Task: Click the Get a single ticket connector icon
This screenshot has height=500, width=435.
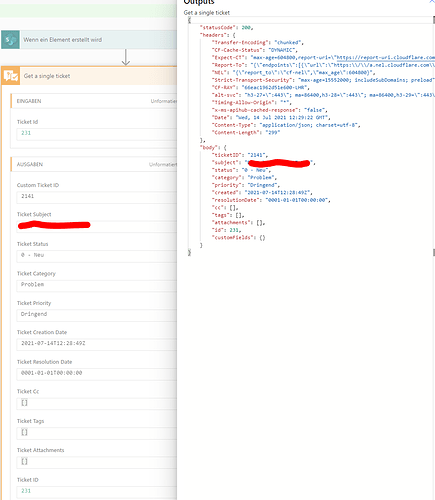Action: (11, 76)
